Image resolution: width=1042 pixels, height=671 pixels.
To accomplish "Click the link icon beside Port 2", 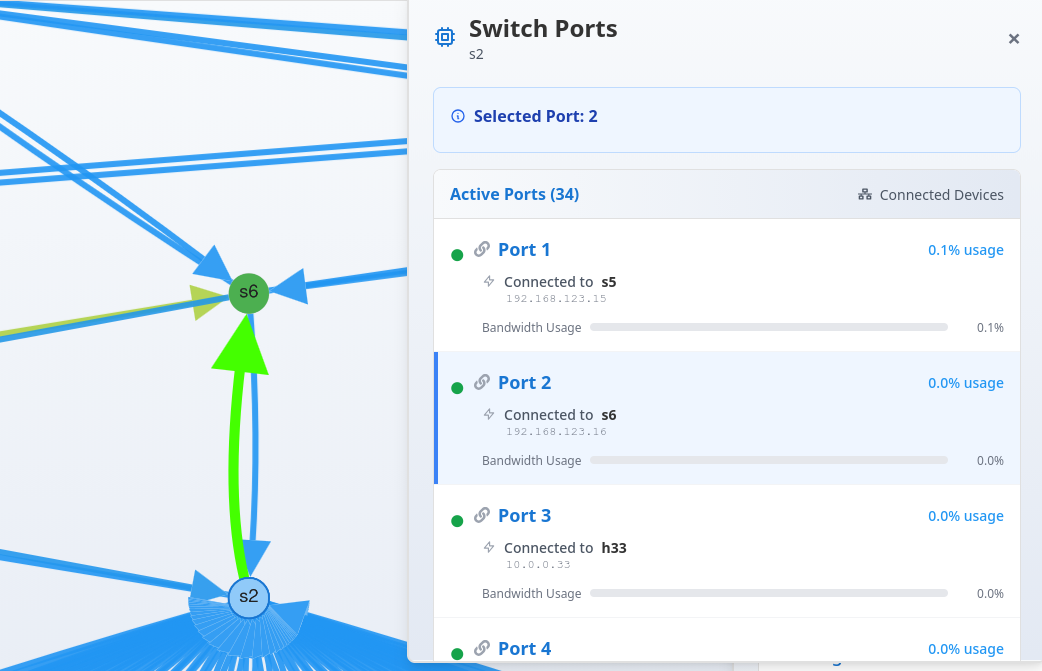I will click(x=481, y=383).
